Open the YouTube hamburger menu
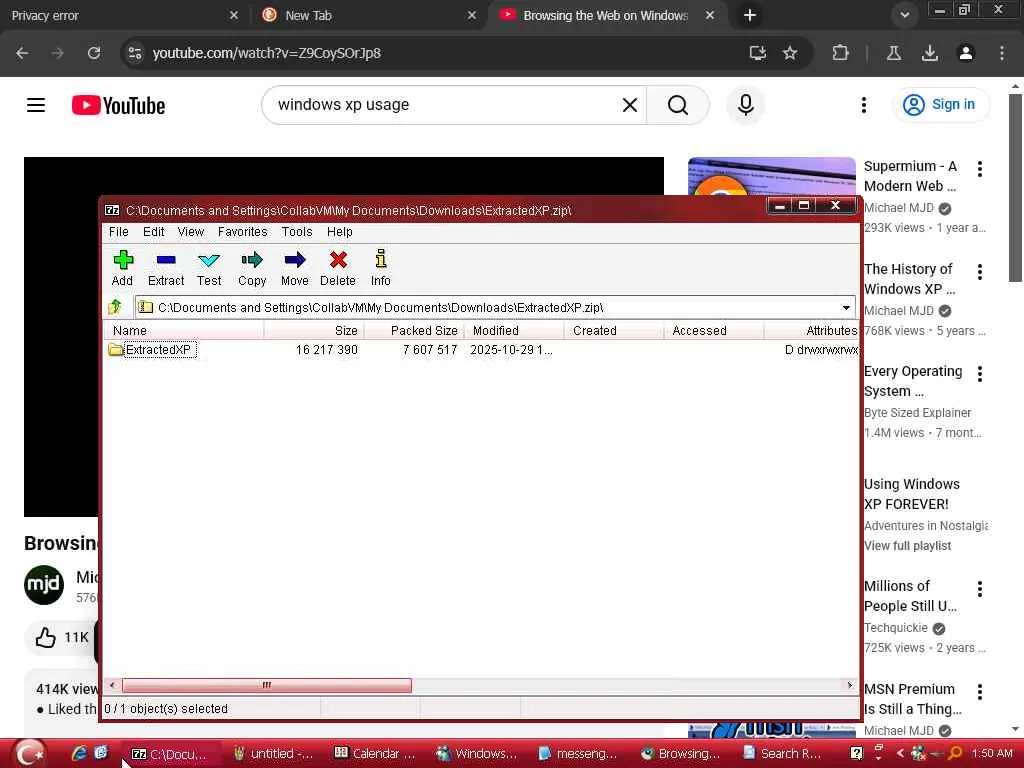 point(36,105)
